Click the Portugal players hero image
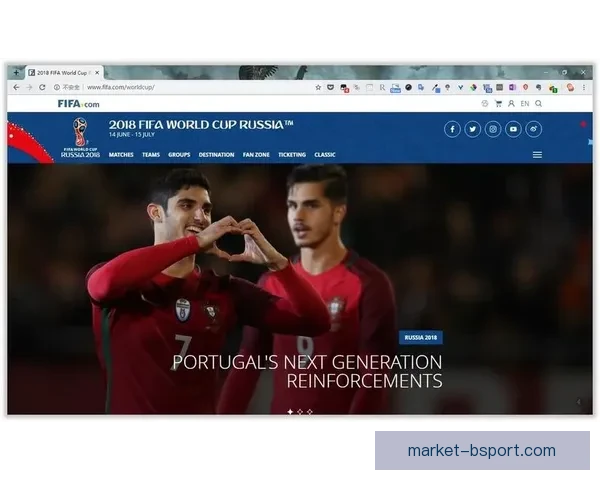This screenshot has width=600, height=480. click(300, 289)
